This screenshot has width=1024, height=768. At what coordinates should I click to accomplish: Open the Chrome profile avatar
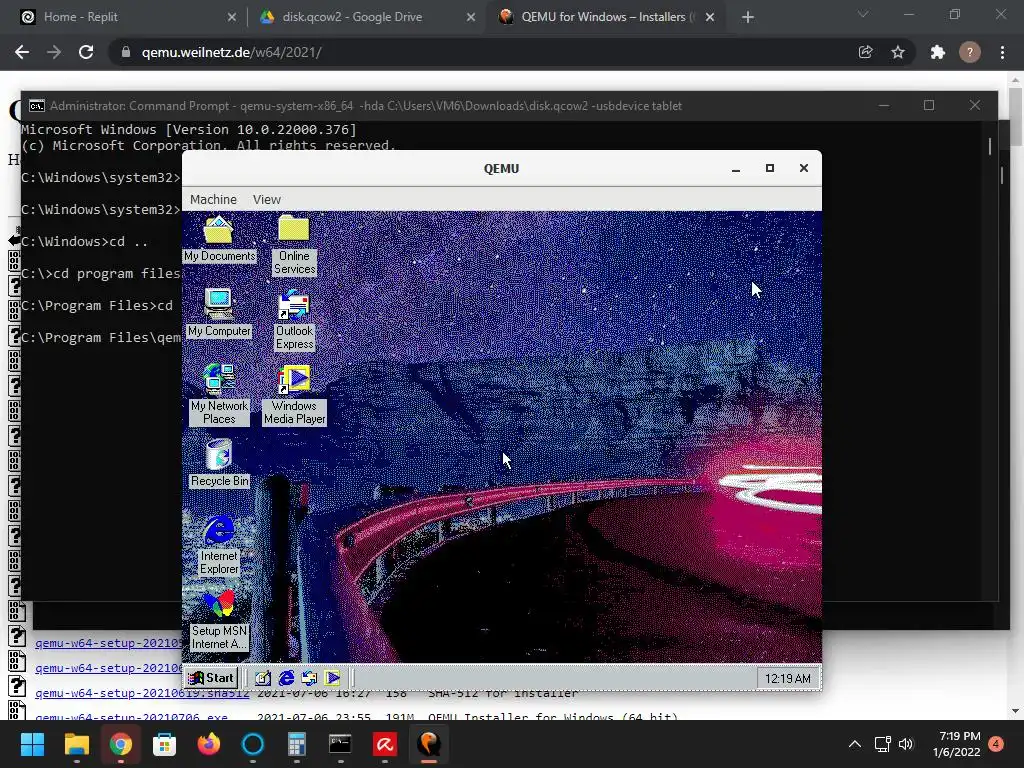[970, 52]
